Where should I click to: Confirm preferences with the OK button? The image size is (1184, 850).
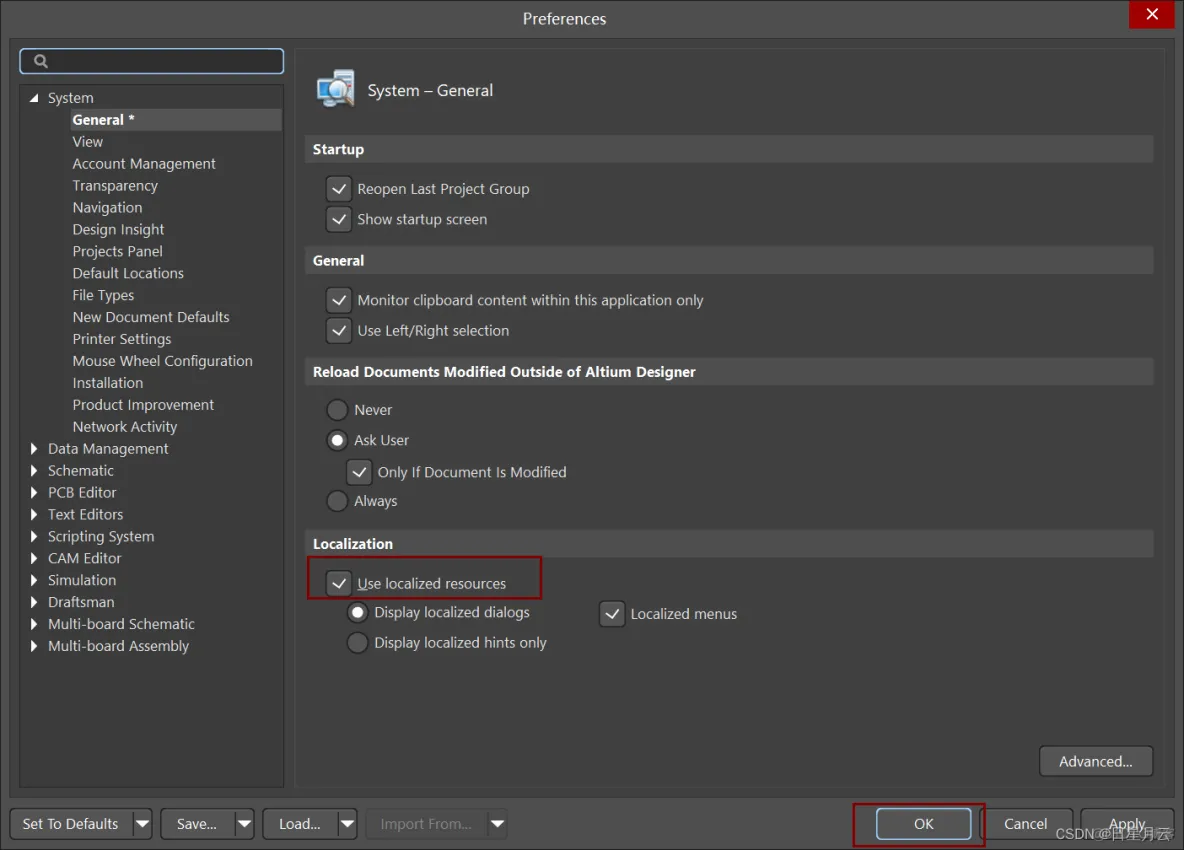coord(923,824)
